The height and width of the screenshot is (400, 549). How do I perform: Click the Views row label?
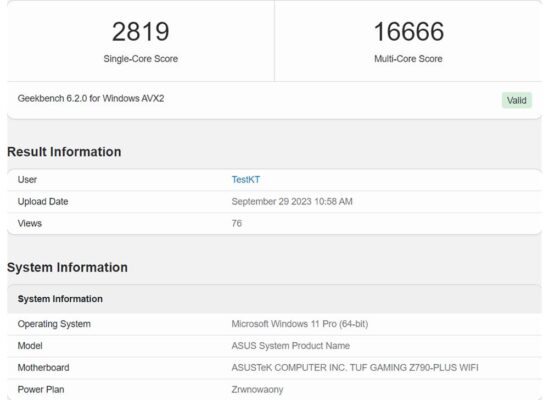pyautogui.click(x=30, y=223)
